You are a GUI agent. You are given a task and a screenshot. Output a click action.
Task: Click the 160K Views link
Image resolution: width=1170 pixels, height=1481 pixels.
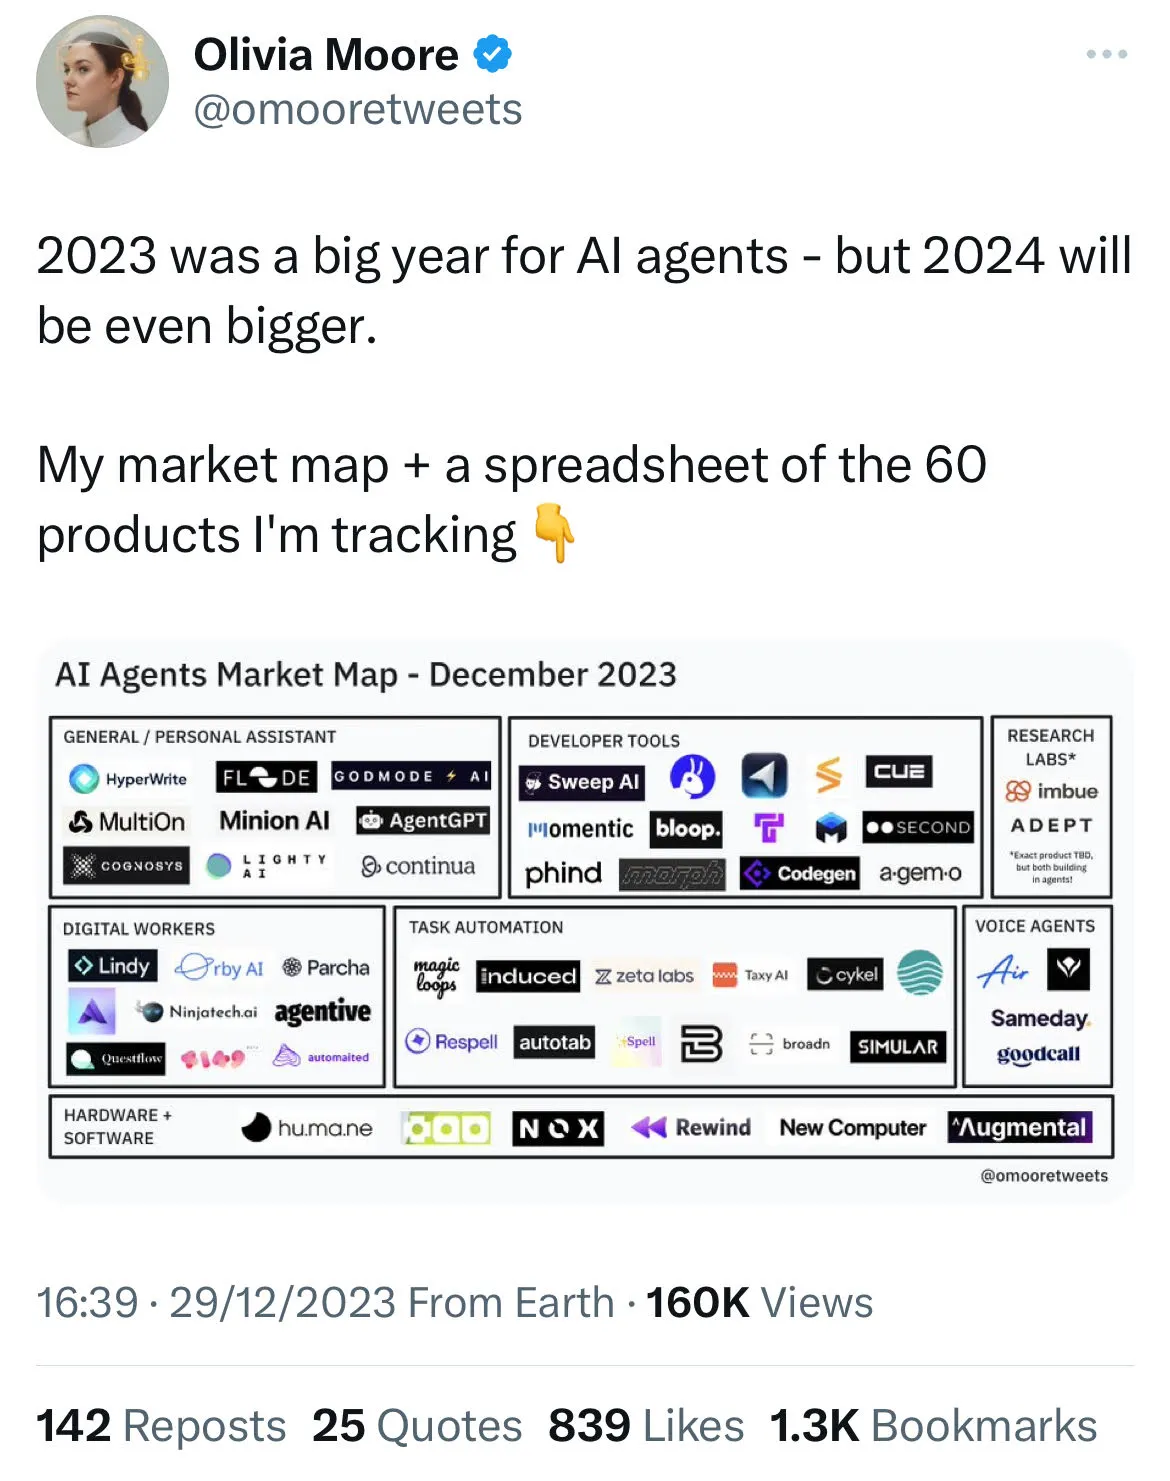point(760,1301)
